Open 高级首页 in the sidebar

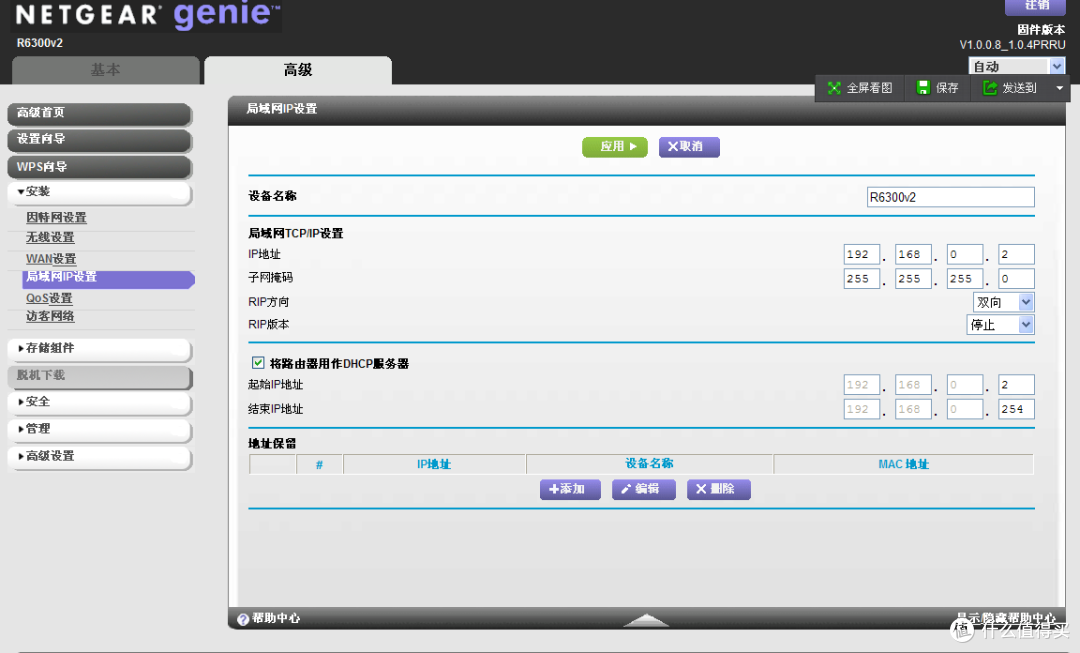pyautogui.click(x=100, y=114)
